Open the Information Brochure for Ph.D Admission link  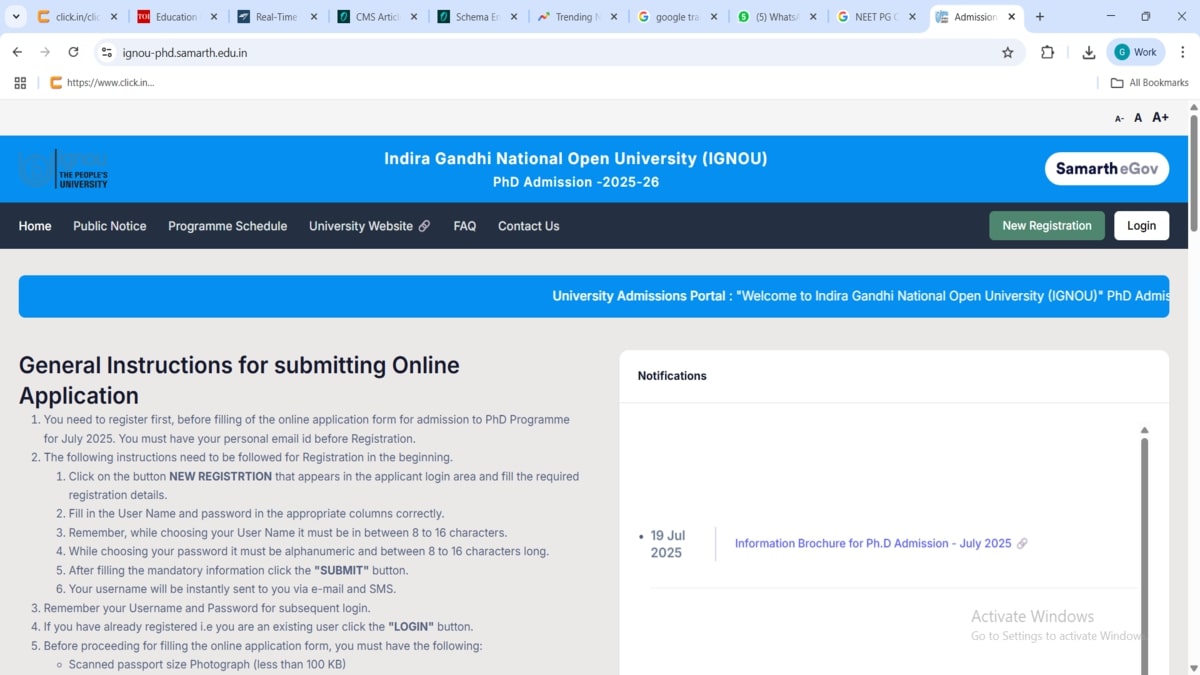pos(873,544)
